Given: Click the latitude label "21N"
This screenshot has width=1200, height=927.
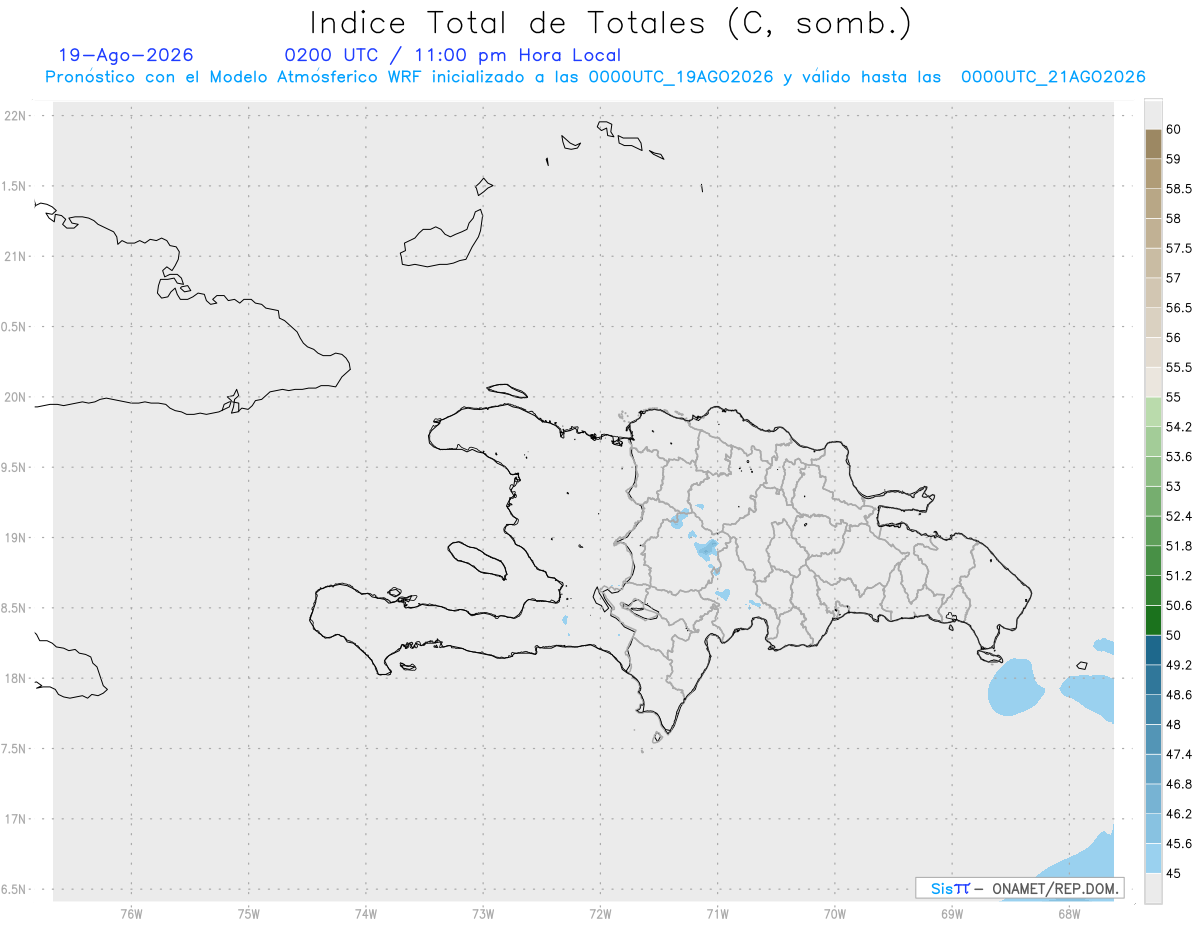Looking at the screenshot, I should point(15,256).
